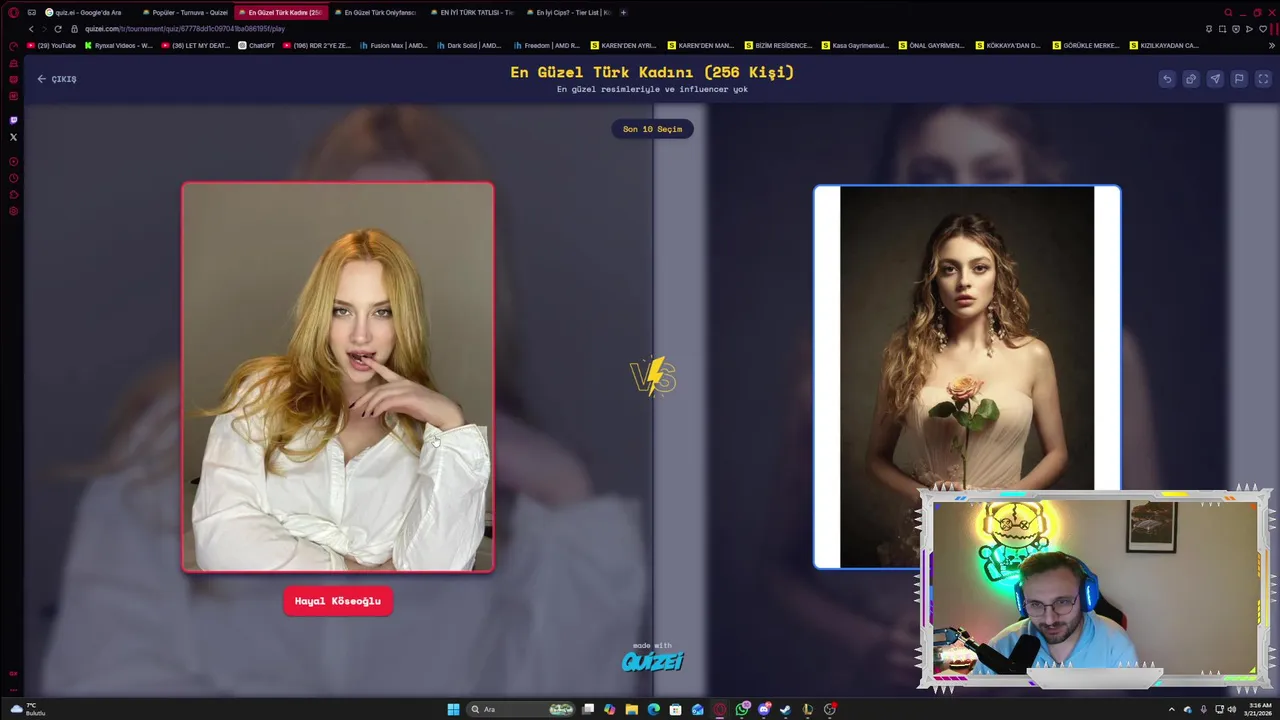Open the EN İYİ TÜRK TATLISI tab
1280x720 pixels.
(473, 13)
